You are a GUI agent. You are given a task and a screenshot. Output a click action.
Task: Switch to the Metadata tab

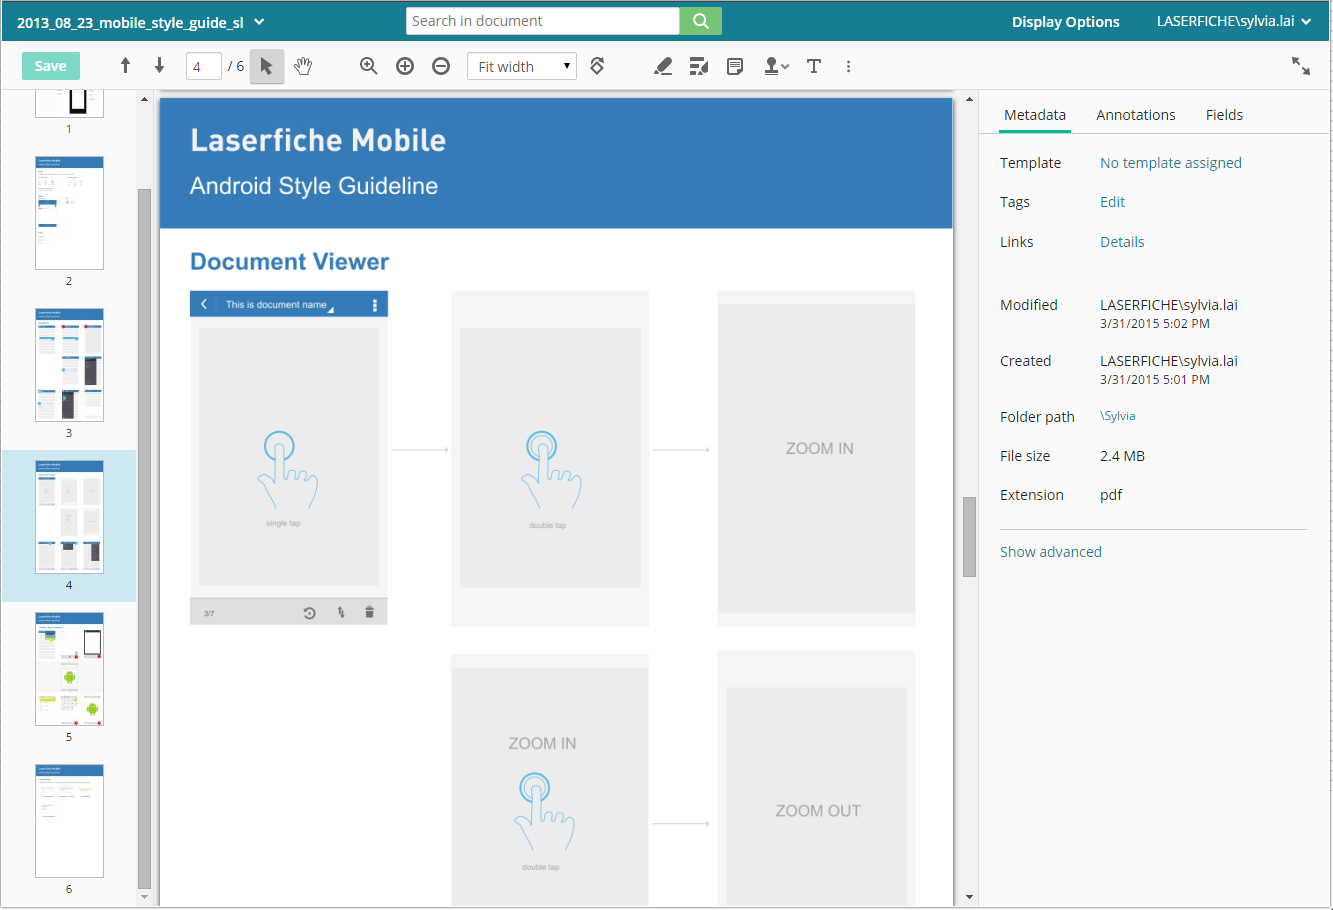coord(1035,115)
